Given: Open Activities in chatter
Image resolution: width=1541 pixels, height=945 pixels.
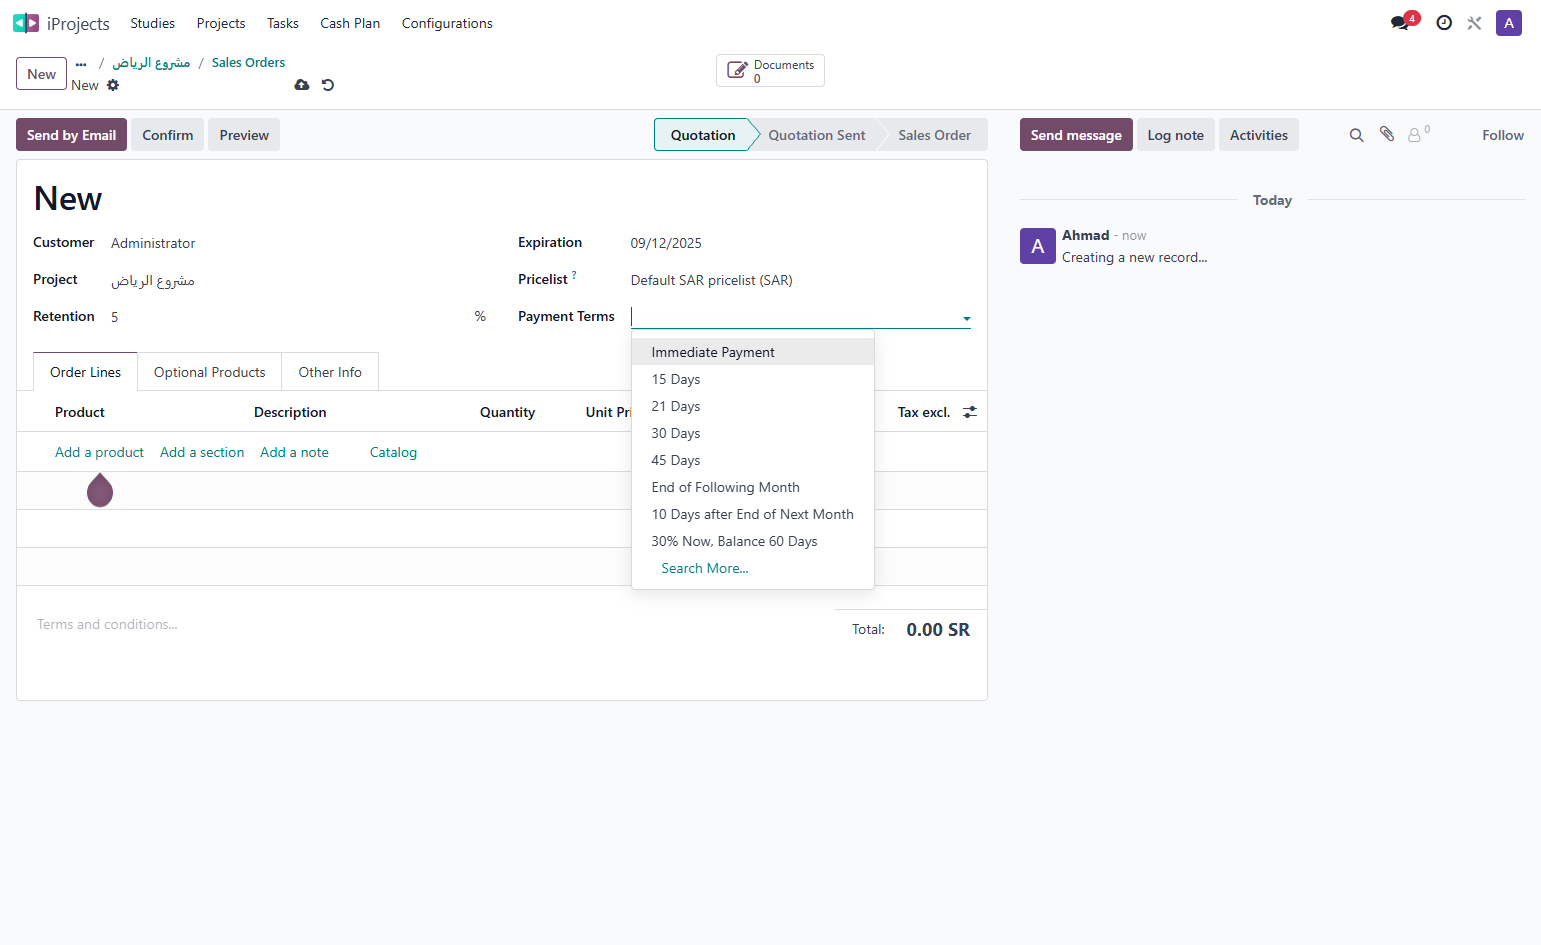Looking at the screenshot, I should pos(1259,135).
